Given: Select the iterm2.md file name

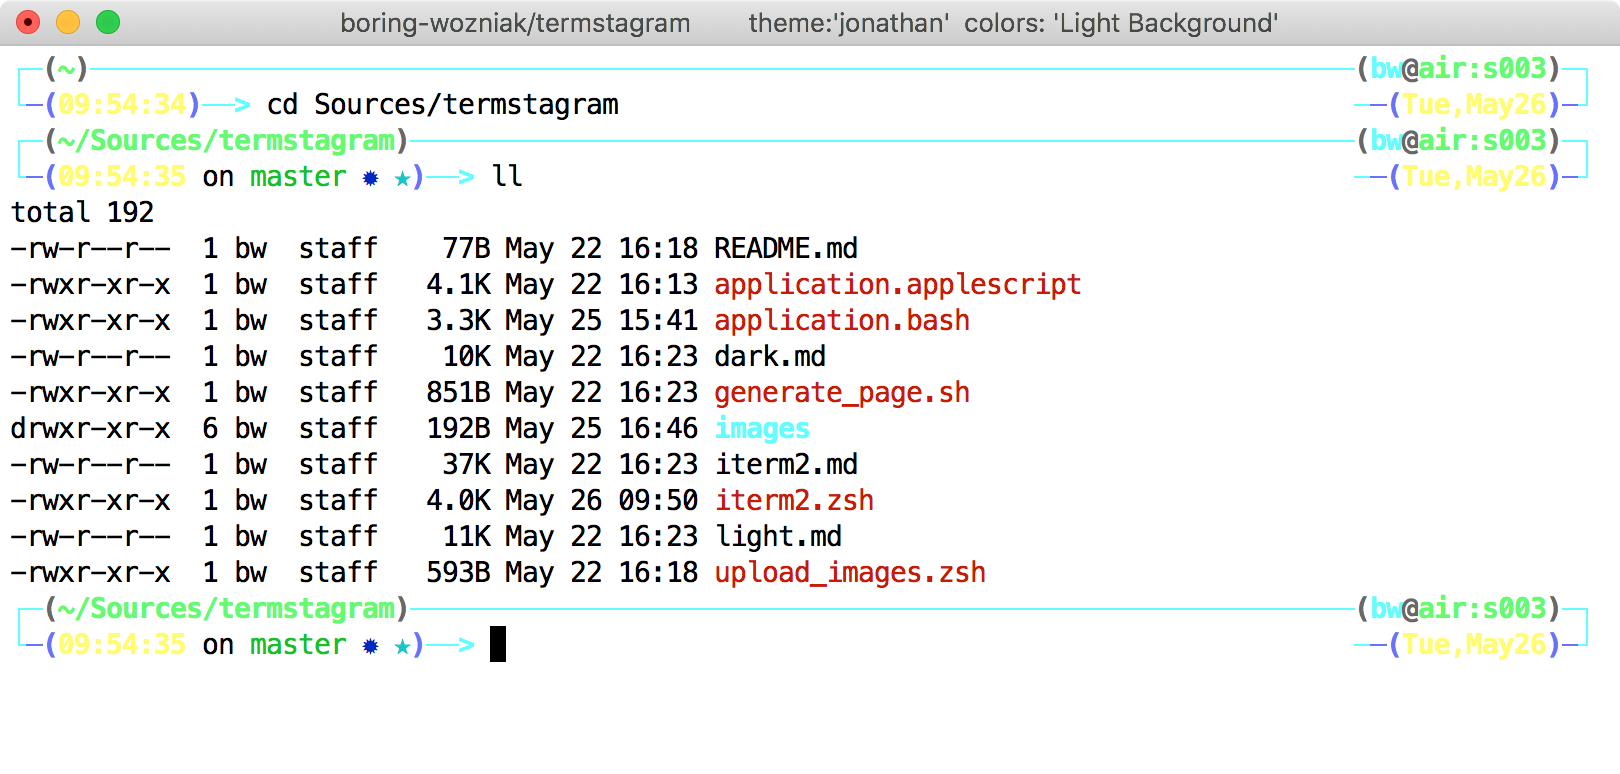Looking at the screenshot, I should (786, 465).
